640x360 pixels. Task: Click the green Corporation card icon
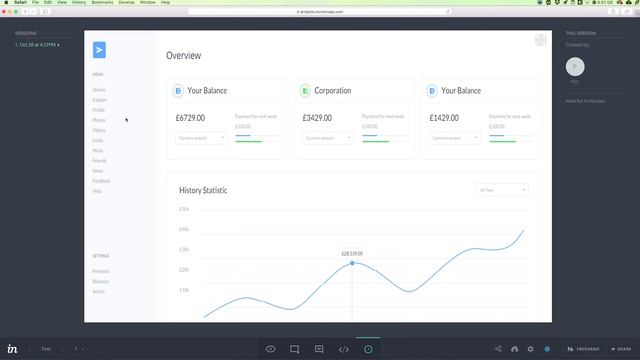point(305,91)
